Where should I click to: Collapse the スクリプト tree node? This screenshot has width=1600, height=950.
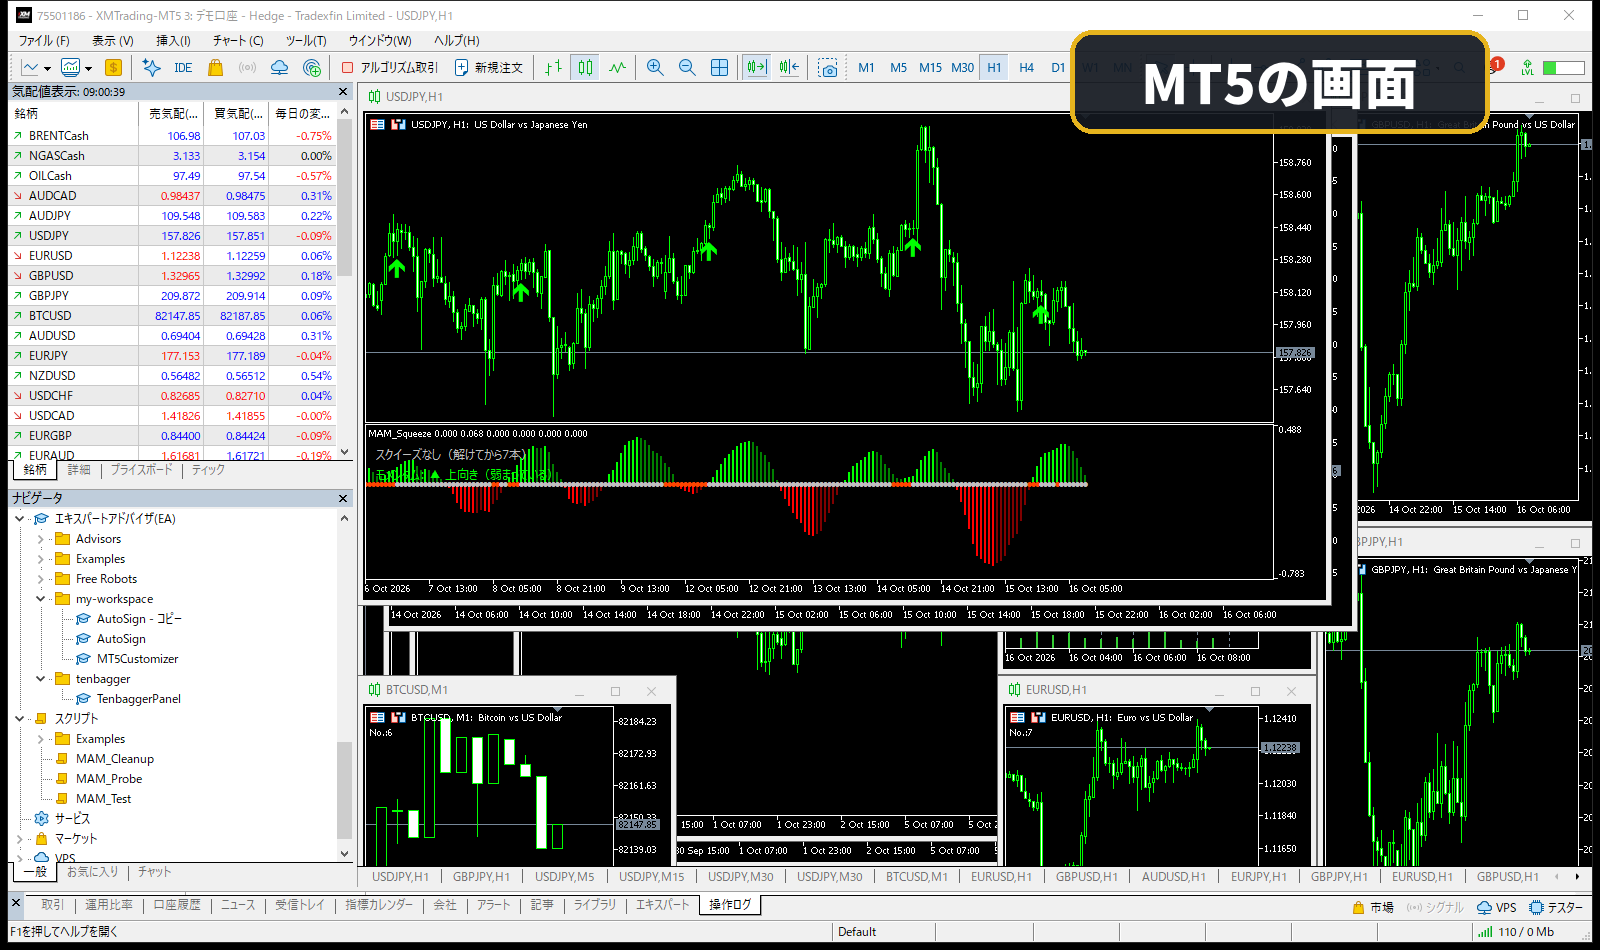(x=20, y=719)
